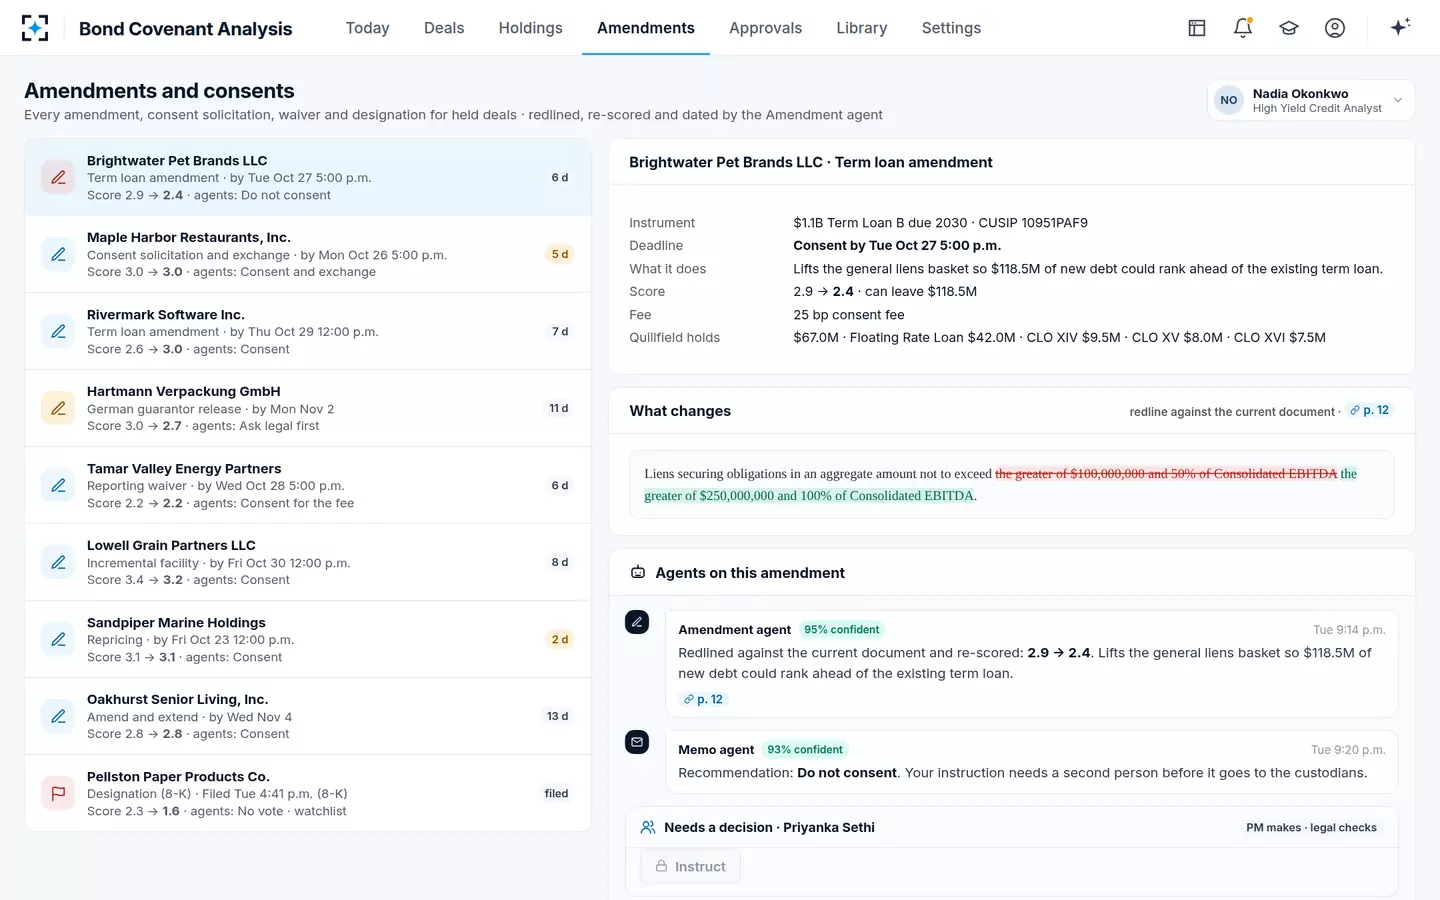The image size is (1440, 900).
Task: Navigate to the Library tab
Action: pos(862,28)
